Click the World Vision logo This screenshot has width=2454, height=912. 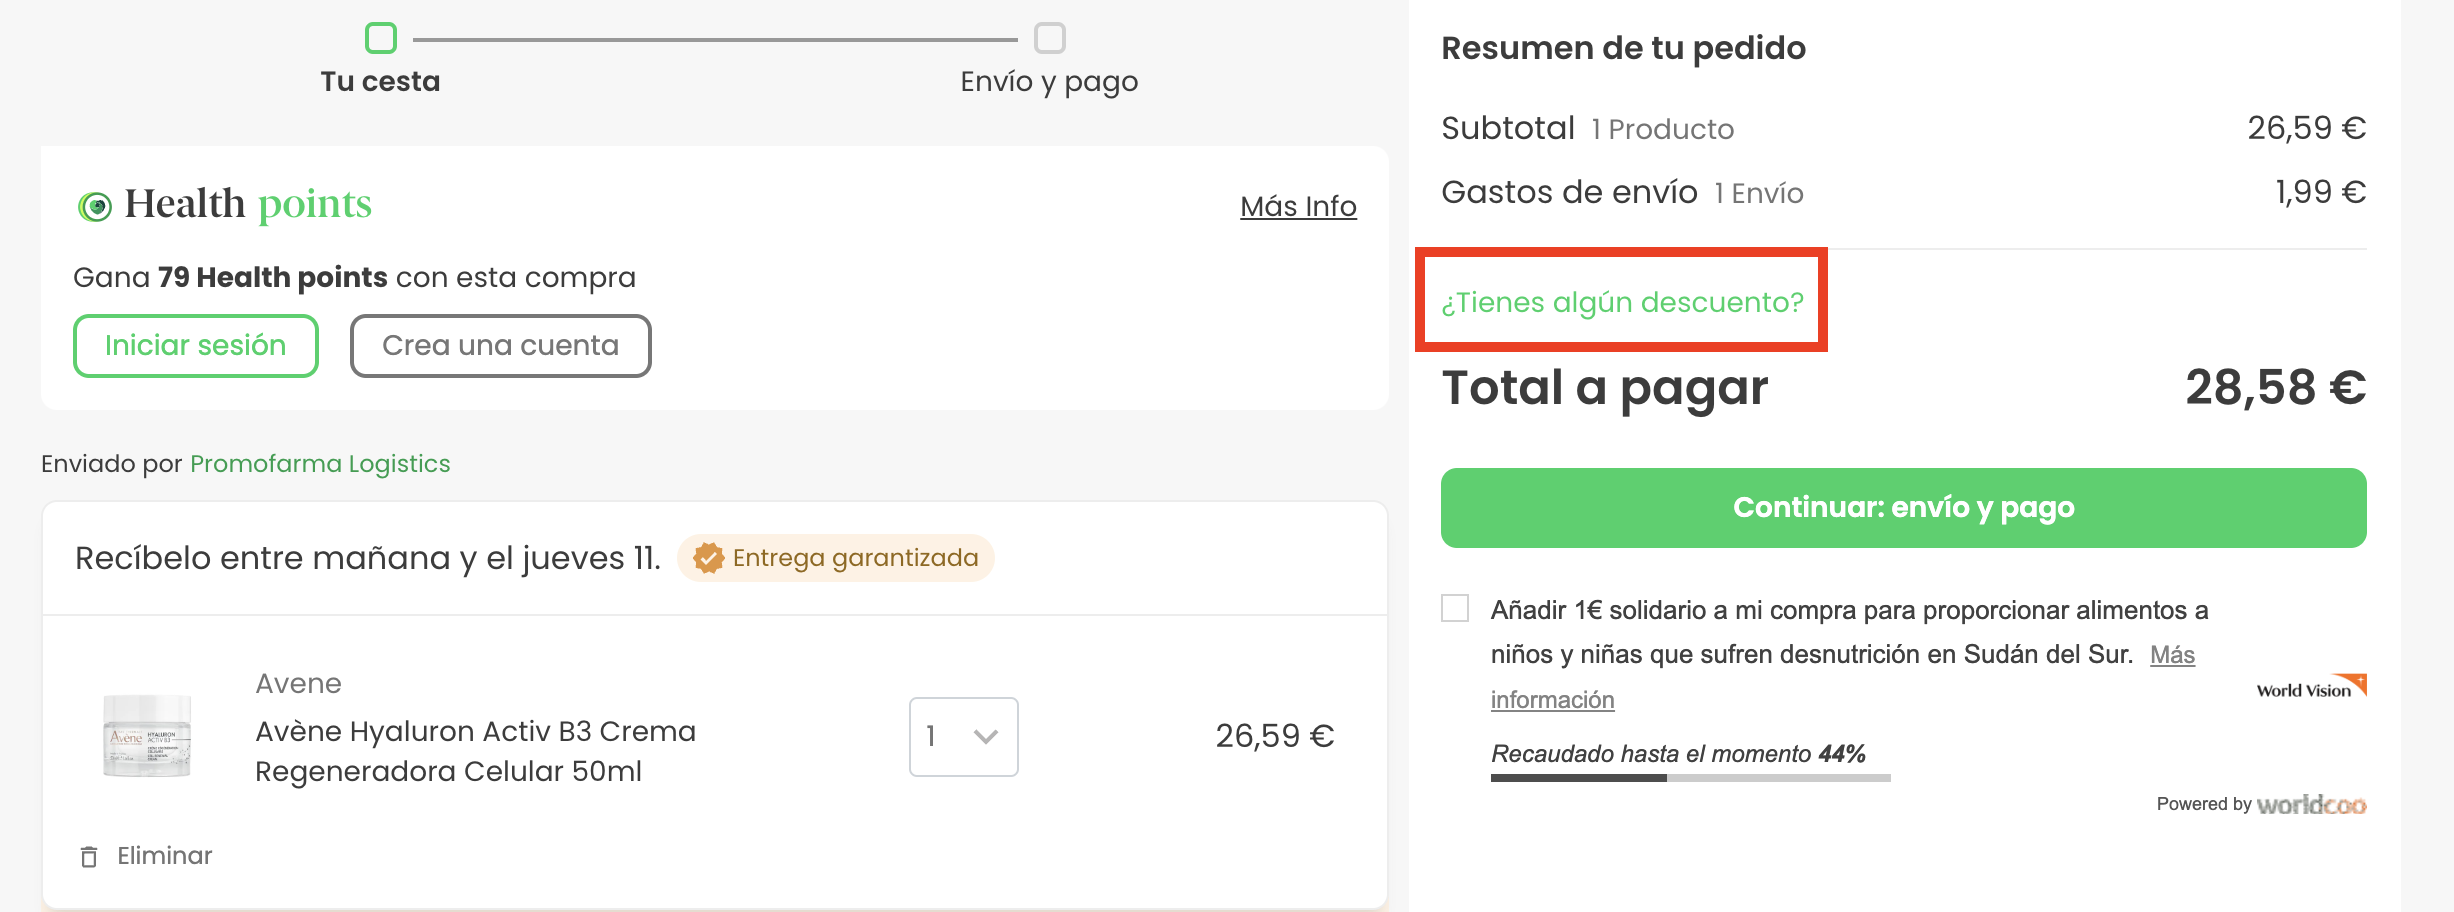pyautogui.click(x=2311, y=687)
